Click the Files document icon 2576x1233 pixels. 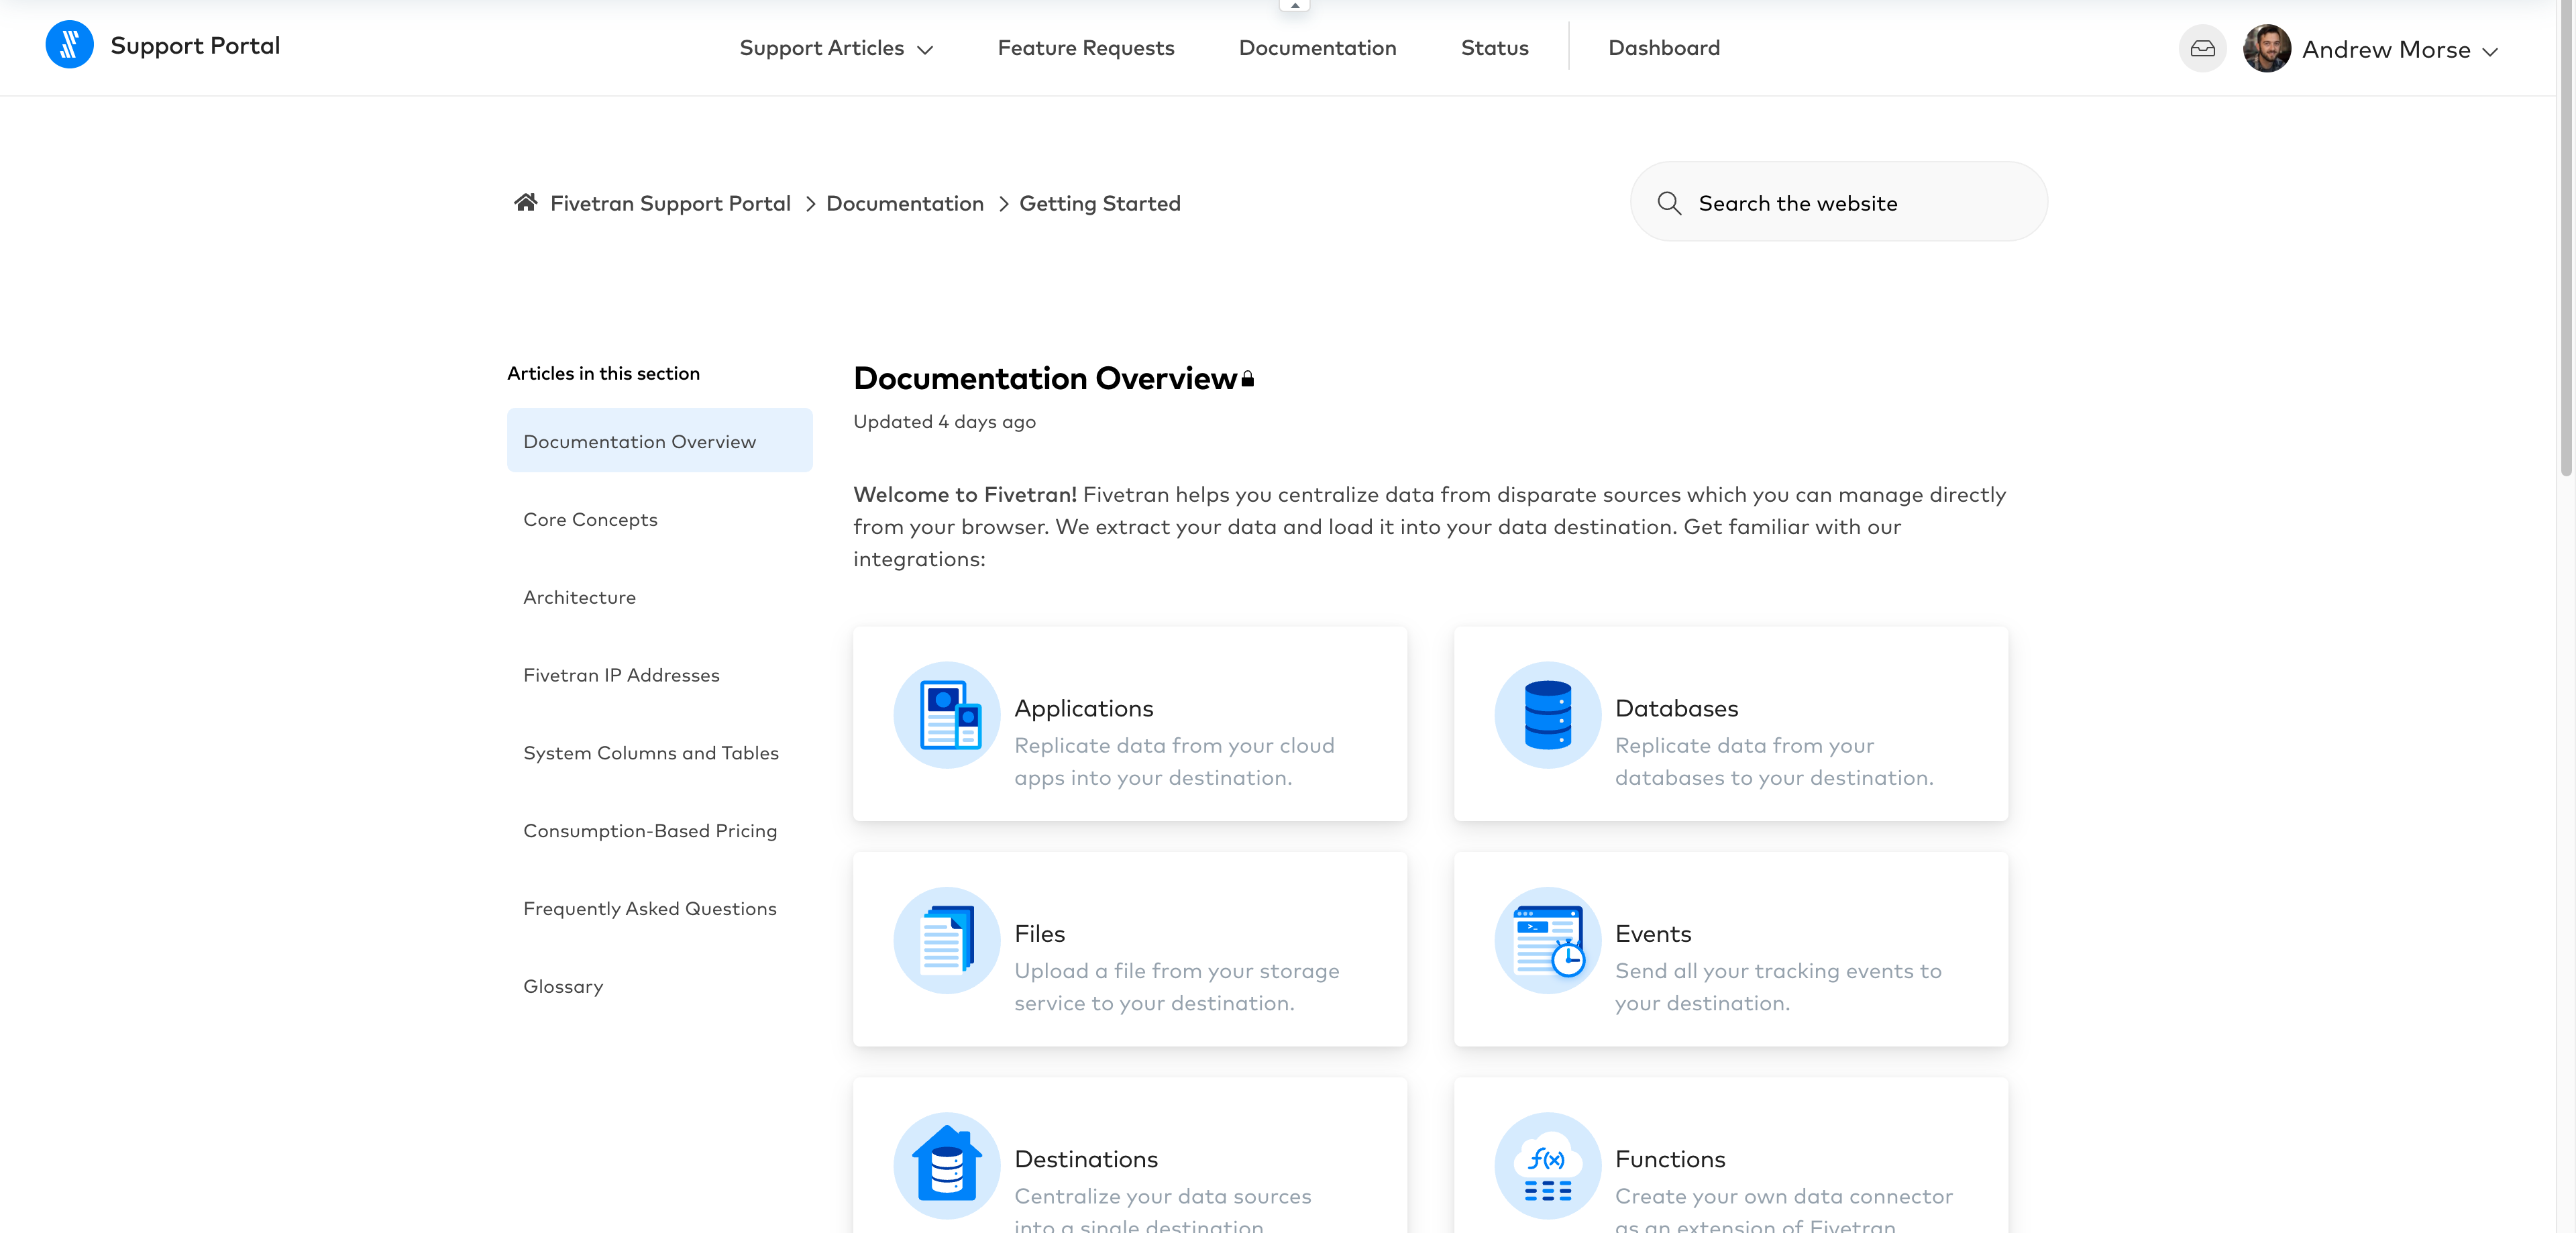(946, 940)
